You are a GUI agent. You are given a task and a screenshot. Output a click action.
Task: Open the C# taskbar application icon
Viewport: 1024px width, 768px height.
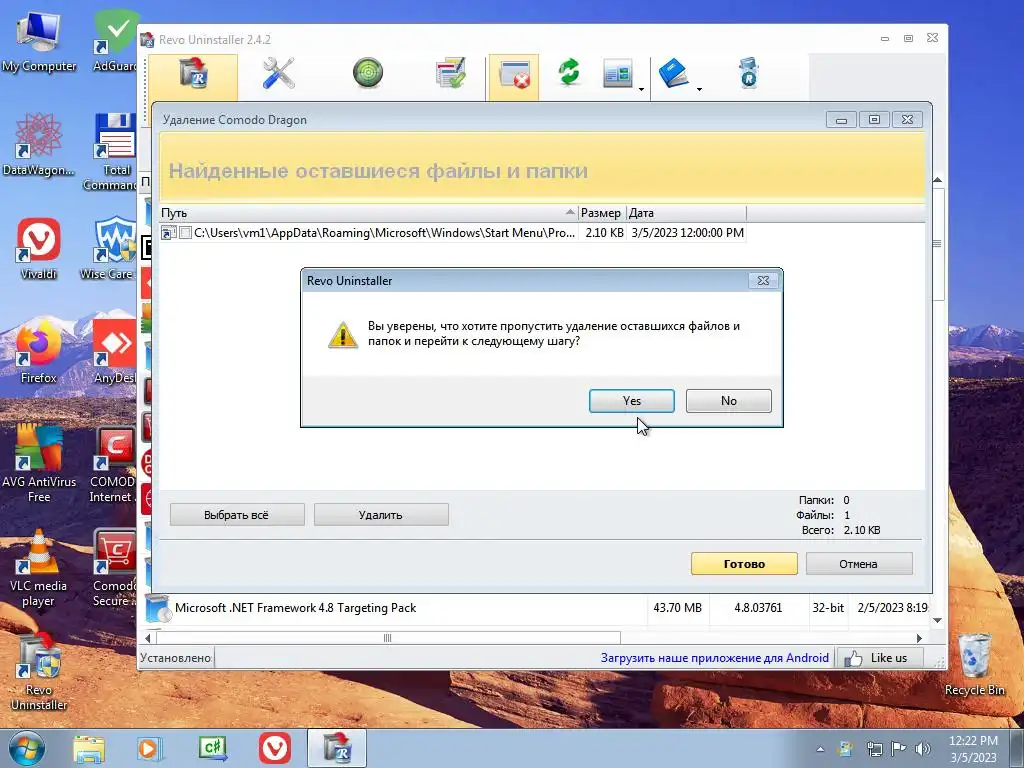tap(213, 748)
